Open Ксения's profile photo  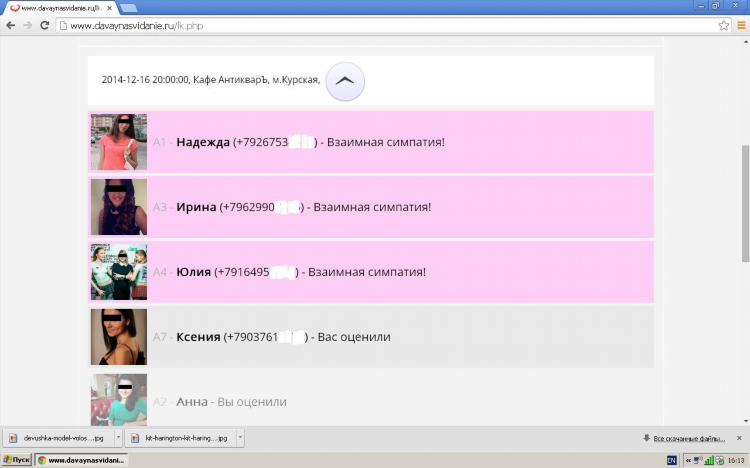[119, 336]
